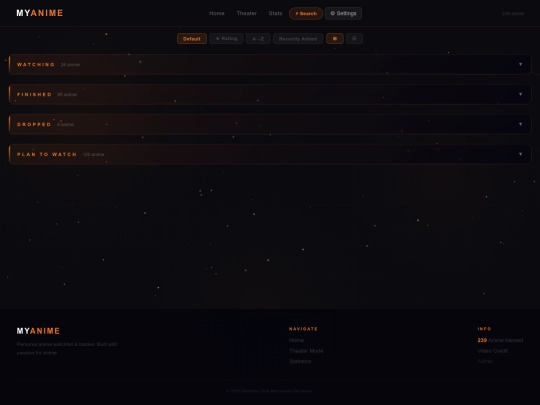Screen dimensions: 540x405
Task: Click the MYANIME logo in the header
Action: [x=40, y=13]
